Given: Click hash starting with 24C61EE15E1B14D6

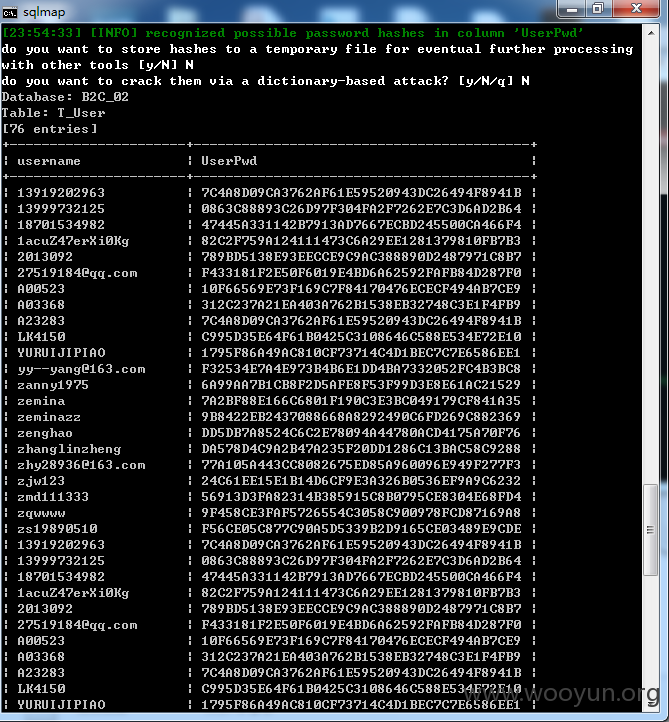Looking at the screenshot, I should tap(361, 481).
